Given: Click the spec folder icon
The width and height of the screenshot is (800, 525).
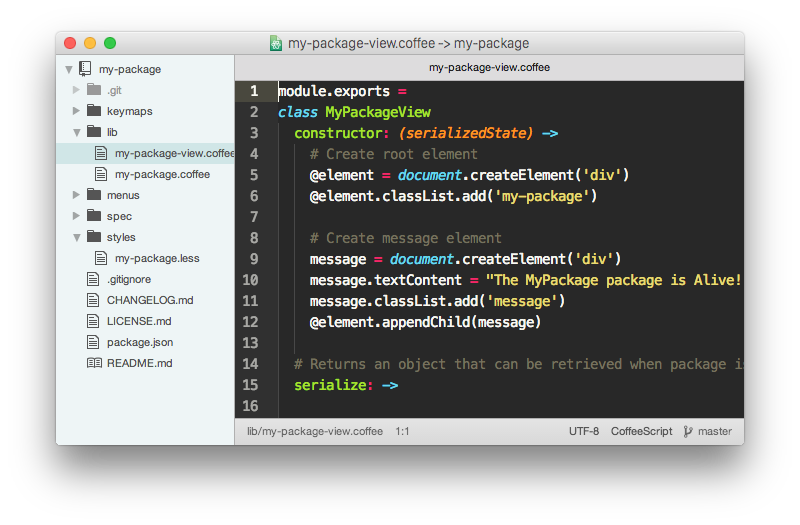Looking at the screenshot, I should [94, 216].
